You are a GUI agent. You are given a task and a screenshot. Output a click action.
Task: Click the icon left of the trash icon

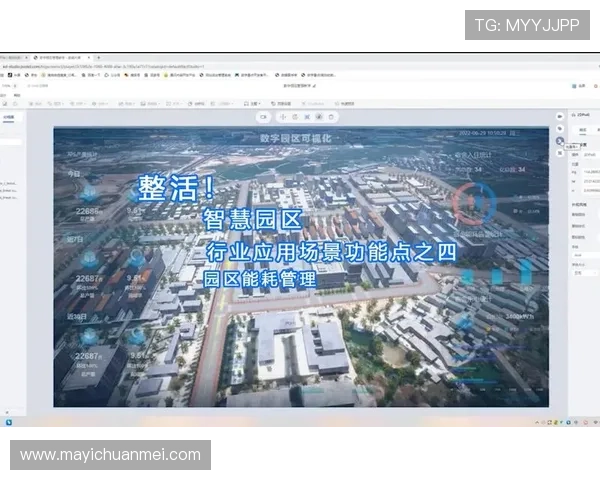click(319, 117)
